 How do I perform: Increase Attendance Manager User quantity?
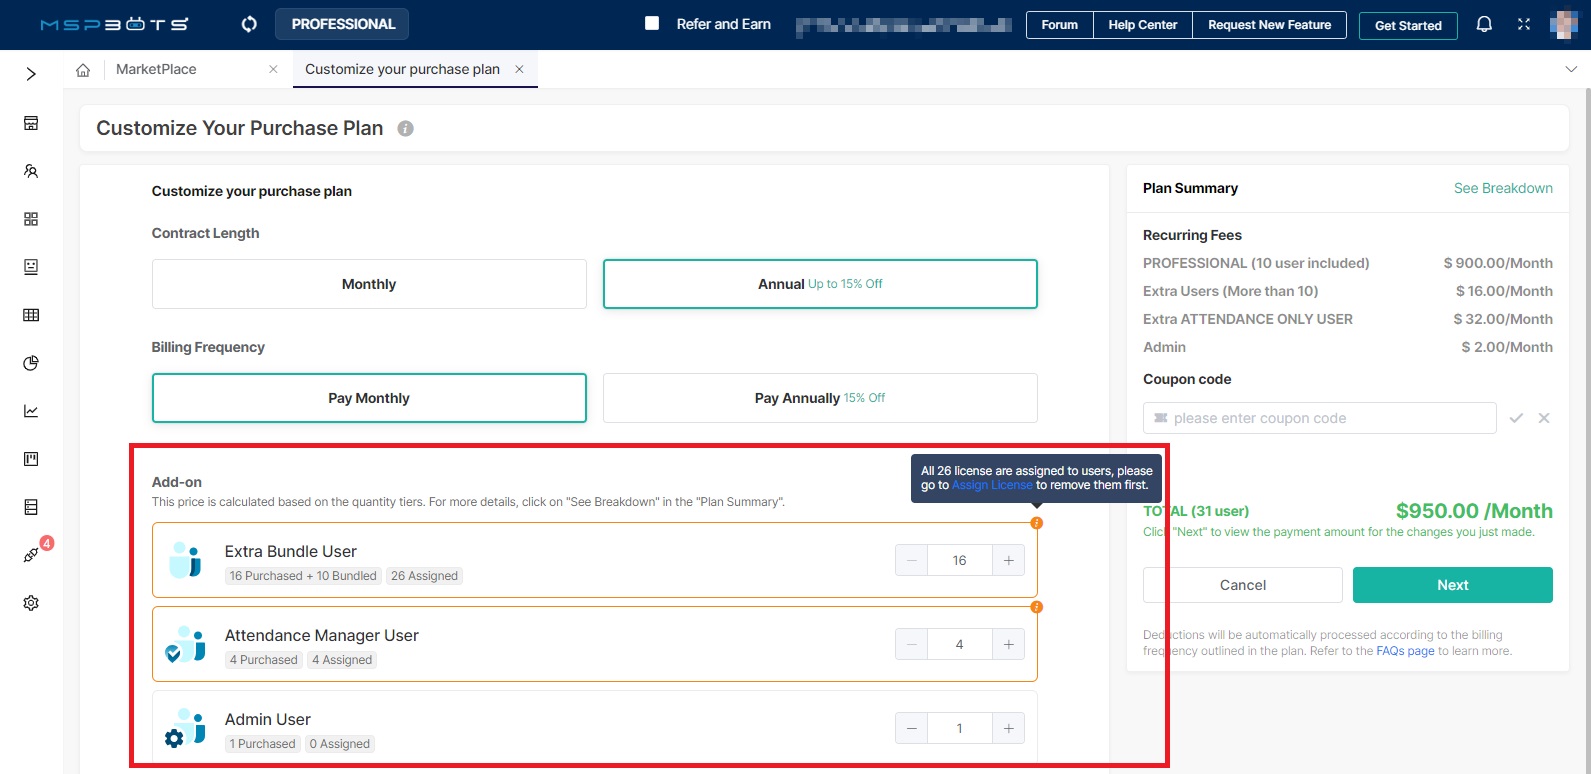click(x=1008, y=644)
